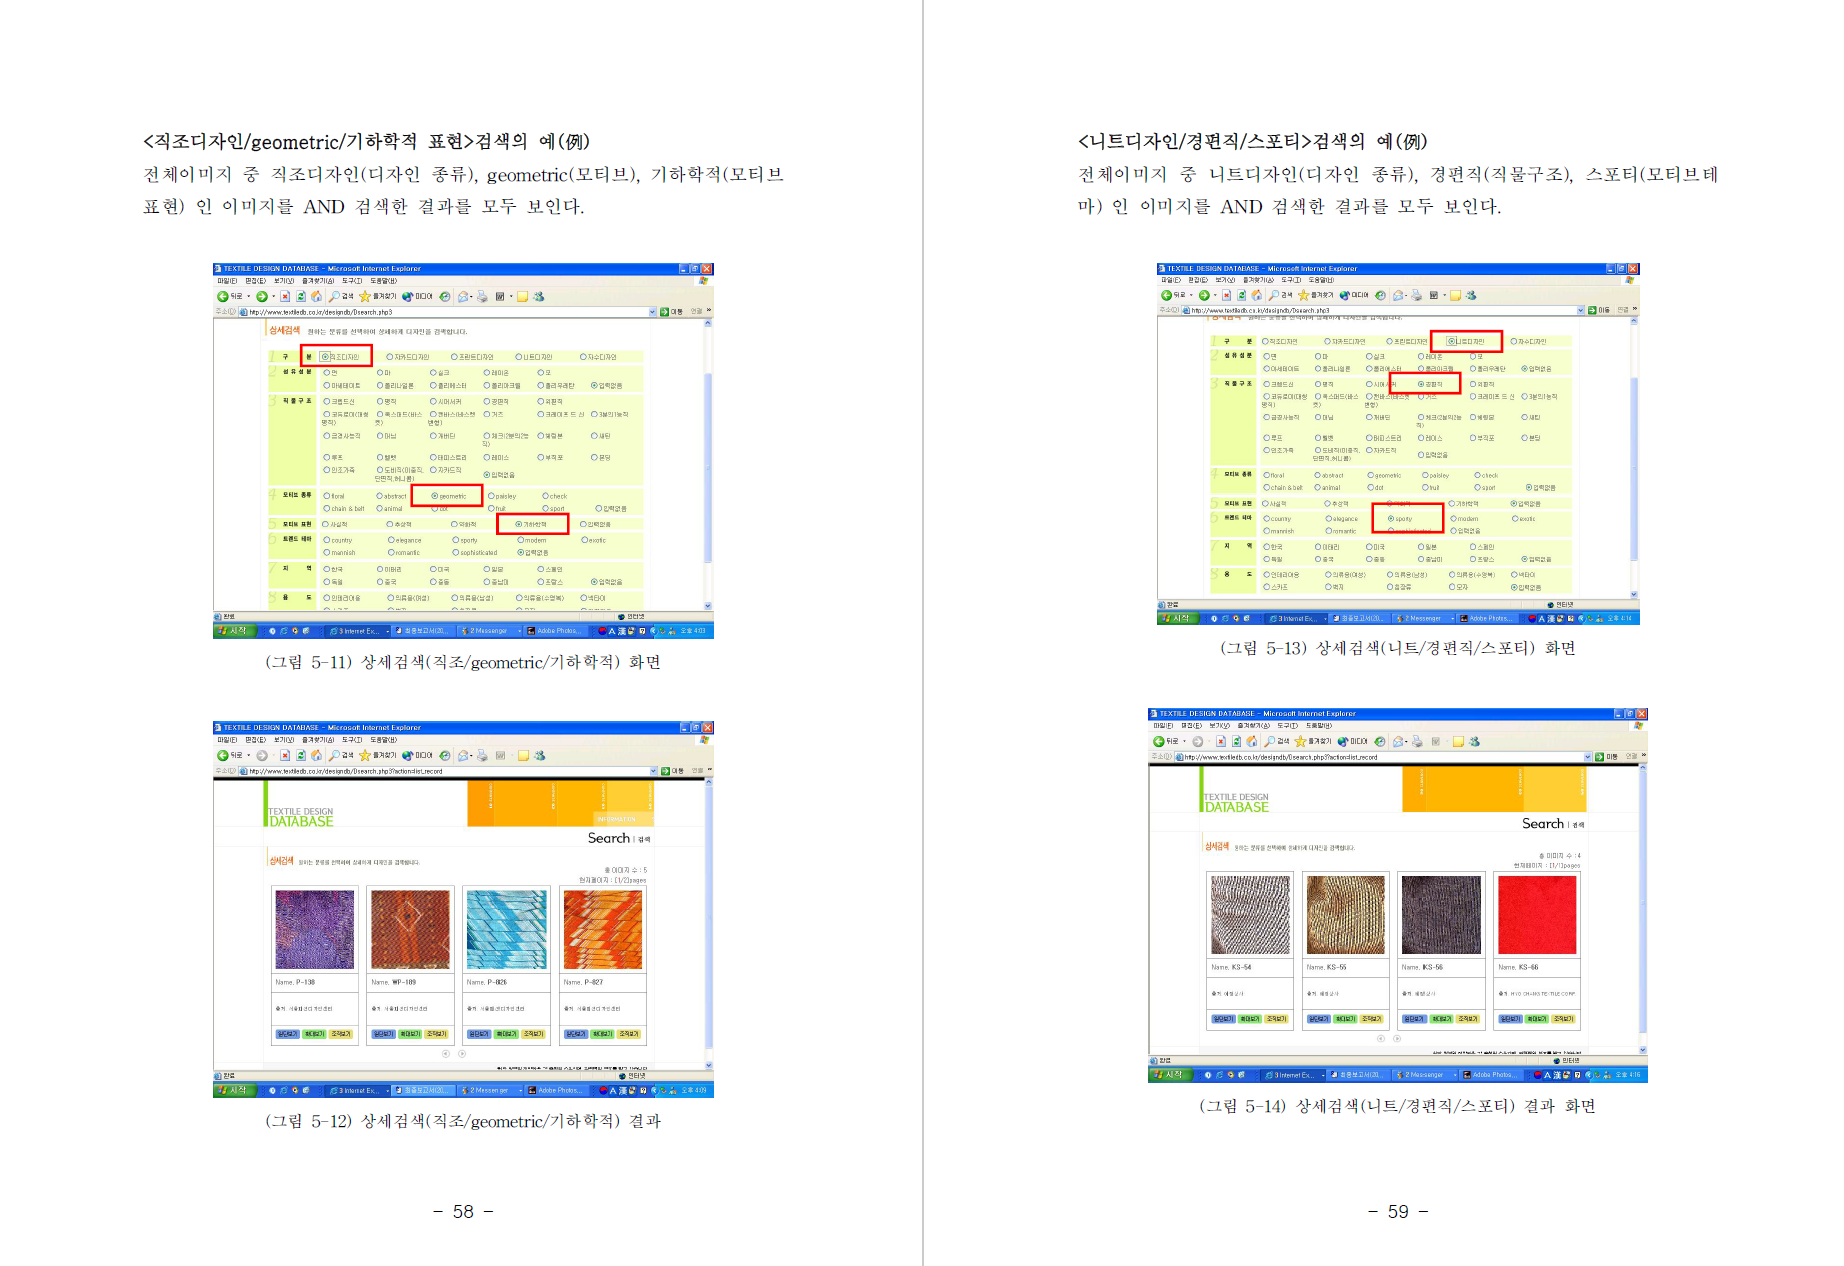Expand the Back button history list

click(x=248, y=296)
